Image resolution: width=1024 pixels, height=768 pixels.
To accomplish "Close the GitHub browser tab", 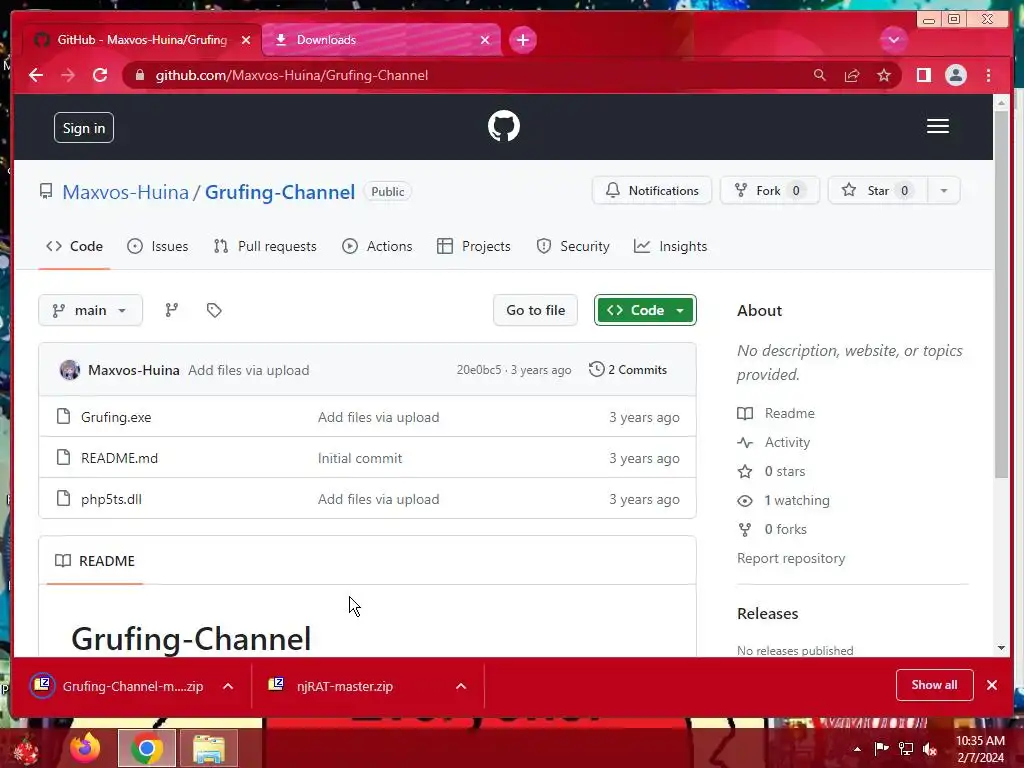I will coord(246,40).
